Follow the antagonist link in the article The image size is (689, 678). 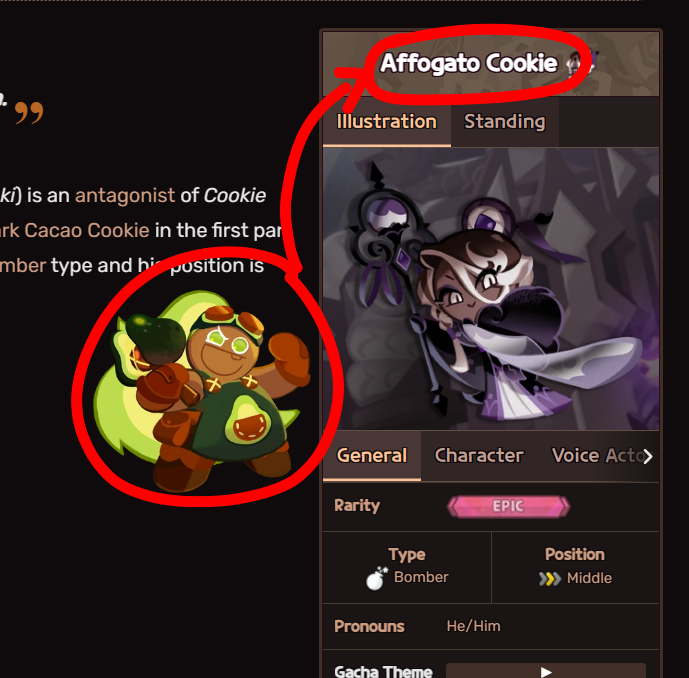pyautogui.click(x=125, y=195)
